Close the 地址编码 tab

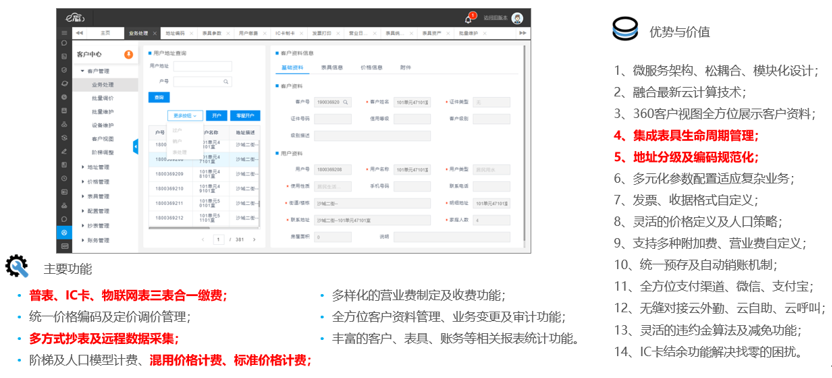(x=191, y=33)
